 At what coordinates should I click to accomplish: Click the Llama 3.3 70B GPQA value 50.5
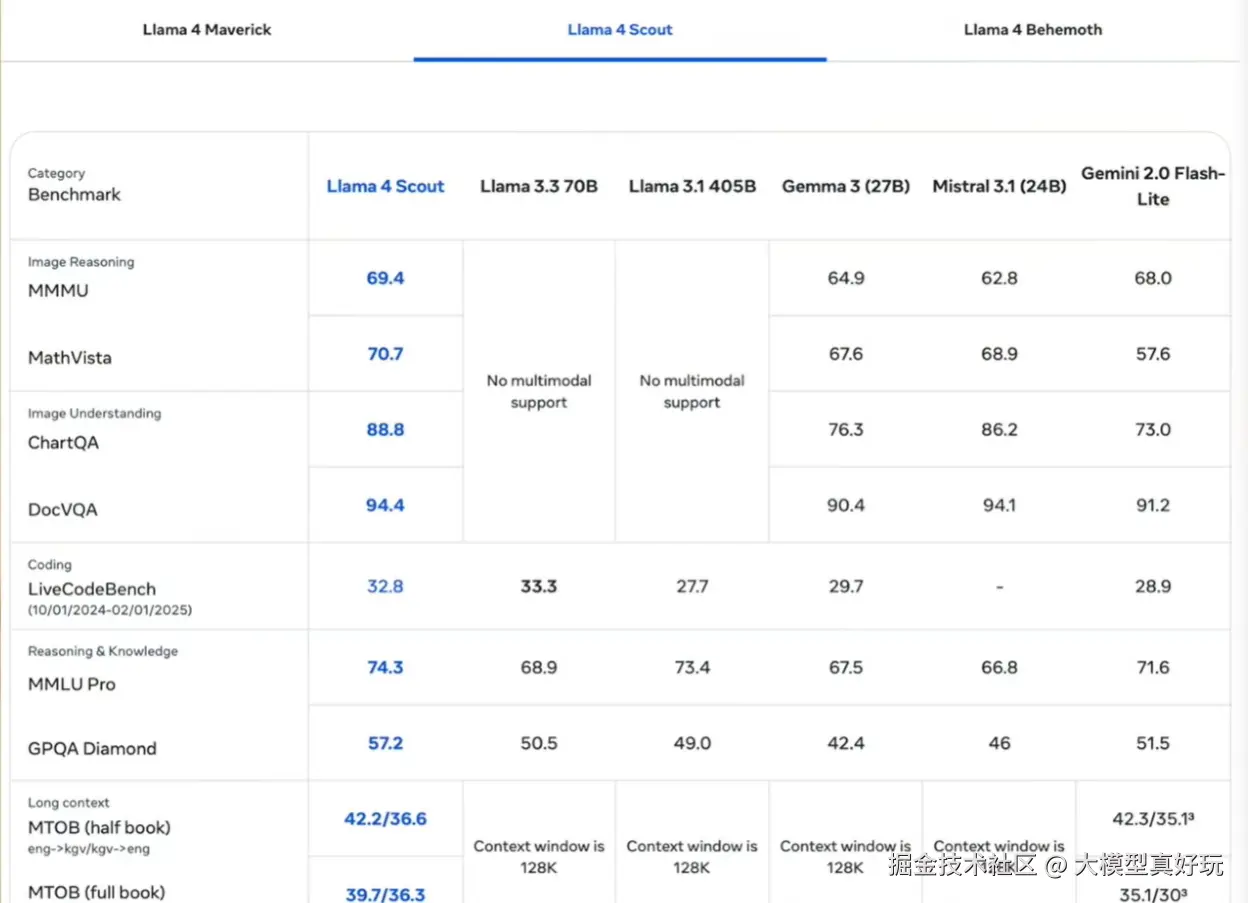point(539,744)
